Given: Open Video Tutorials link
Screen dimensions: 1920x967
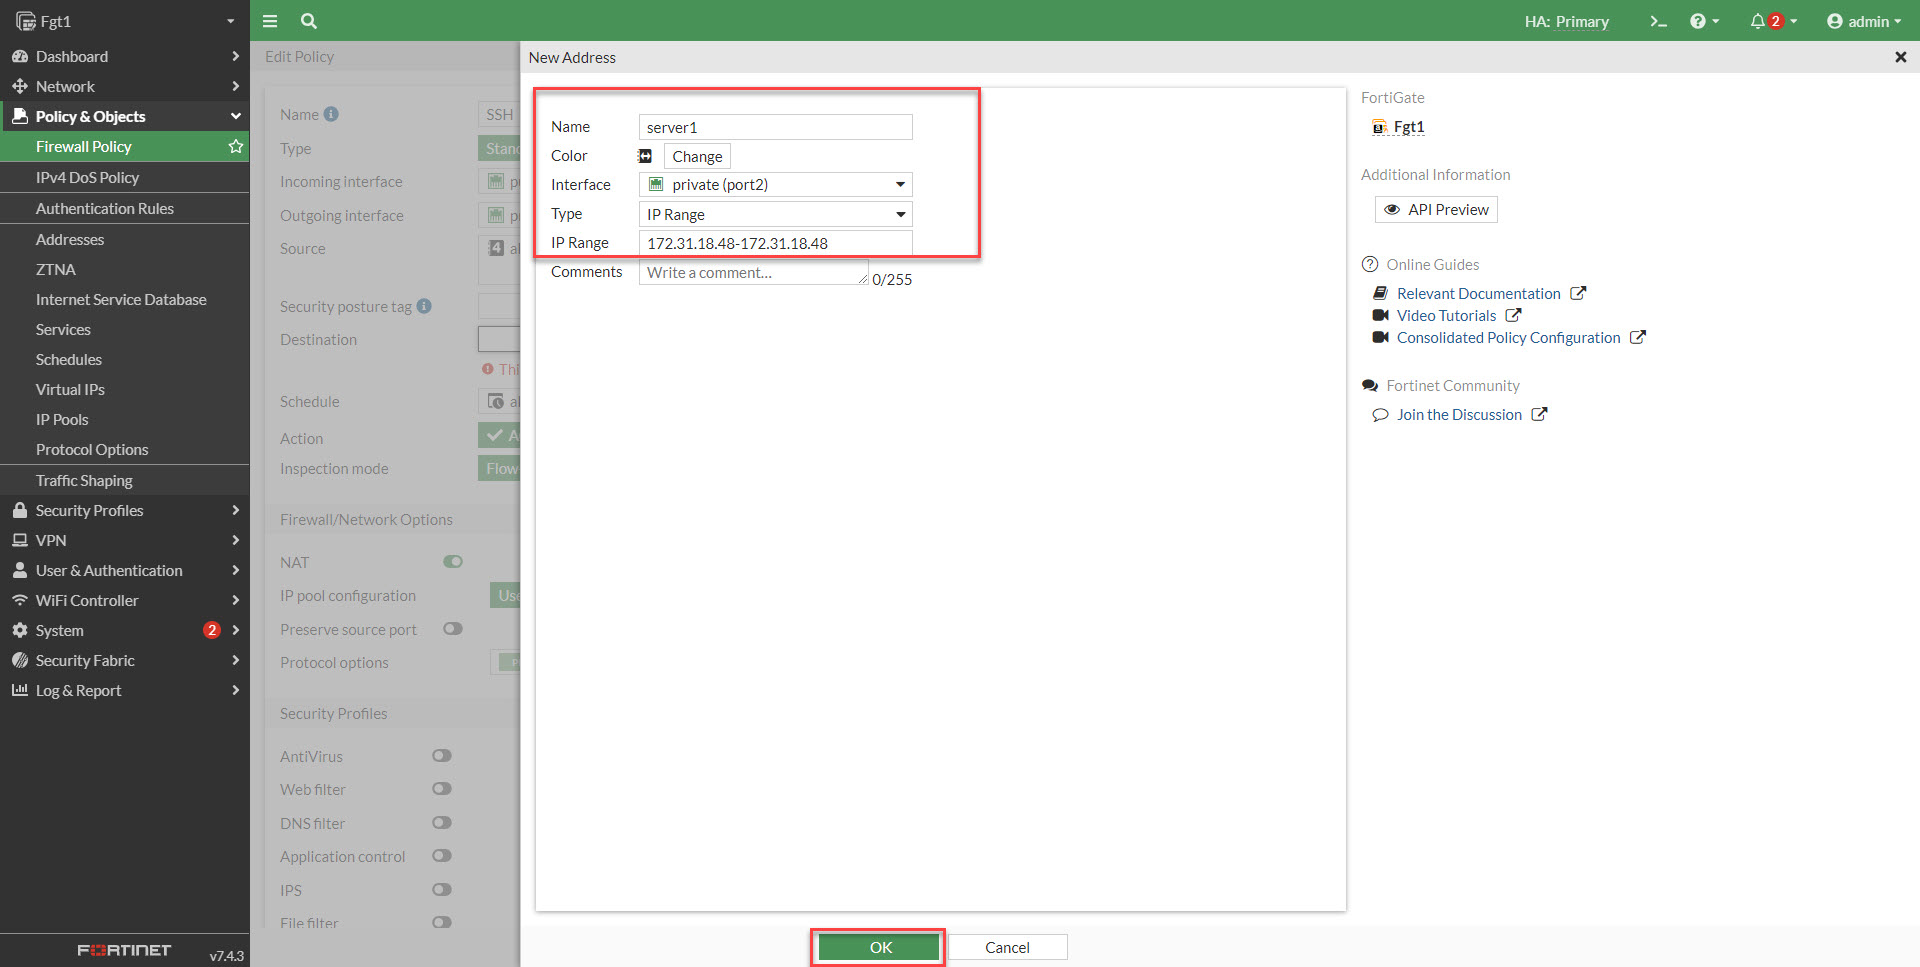Looking at the screenshot, I should [1447, 315].
